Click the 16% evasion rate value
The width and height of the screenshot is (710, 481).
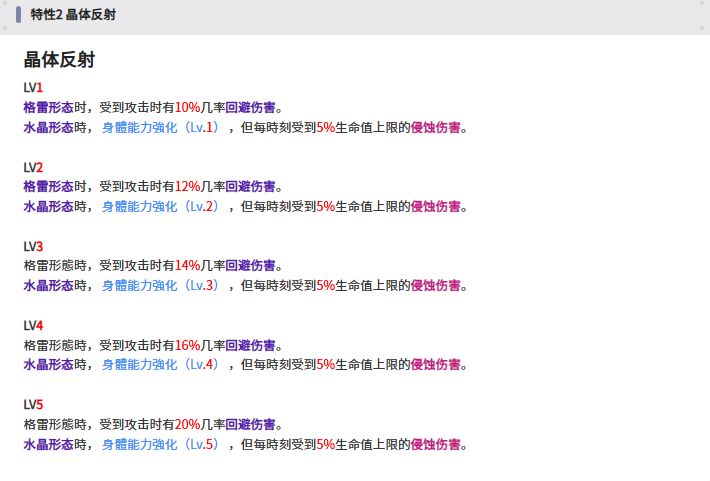point(187,345)
